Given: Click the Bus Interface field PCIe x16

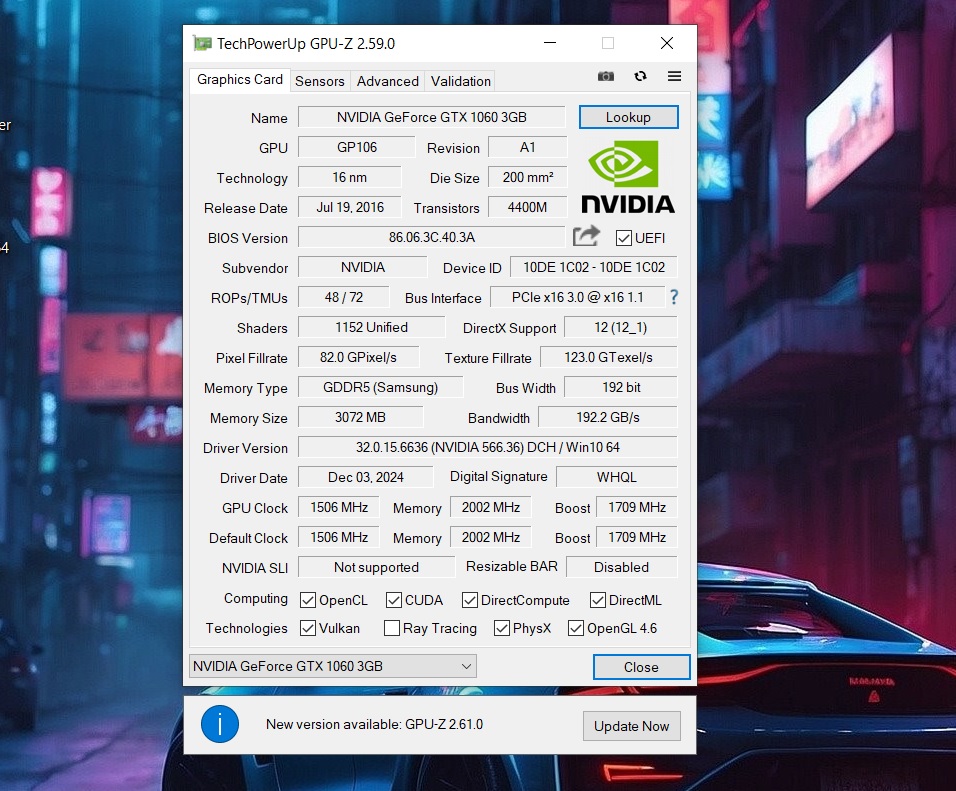Looking at the screenshot, I should point(577,297).
